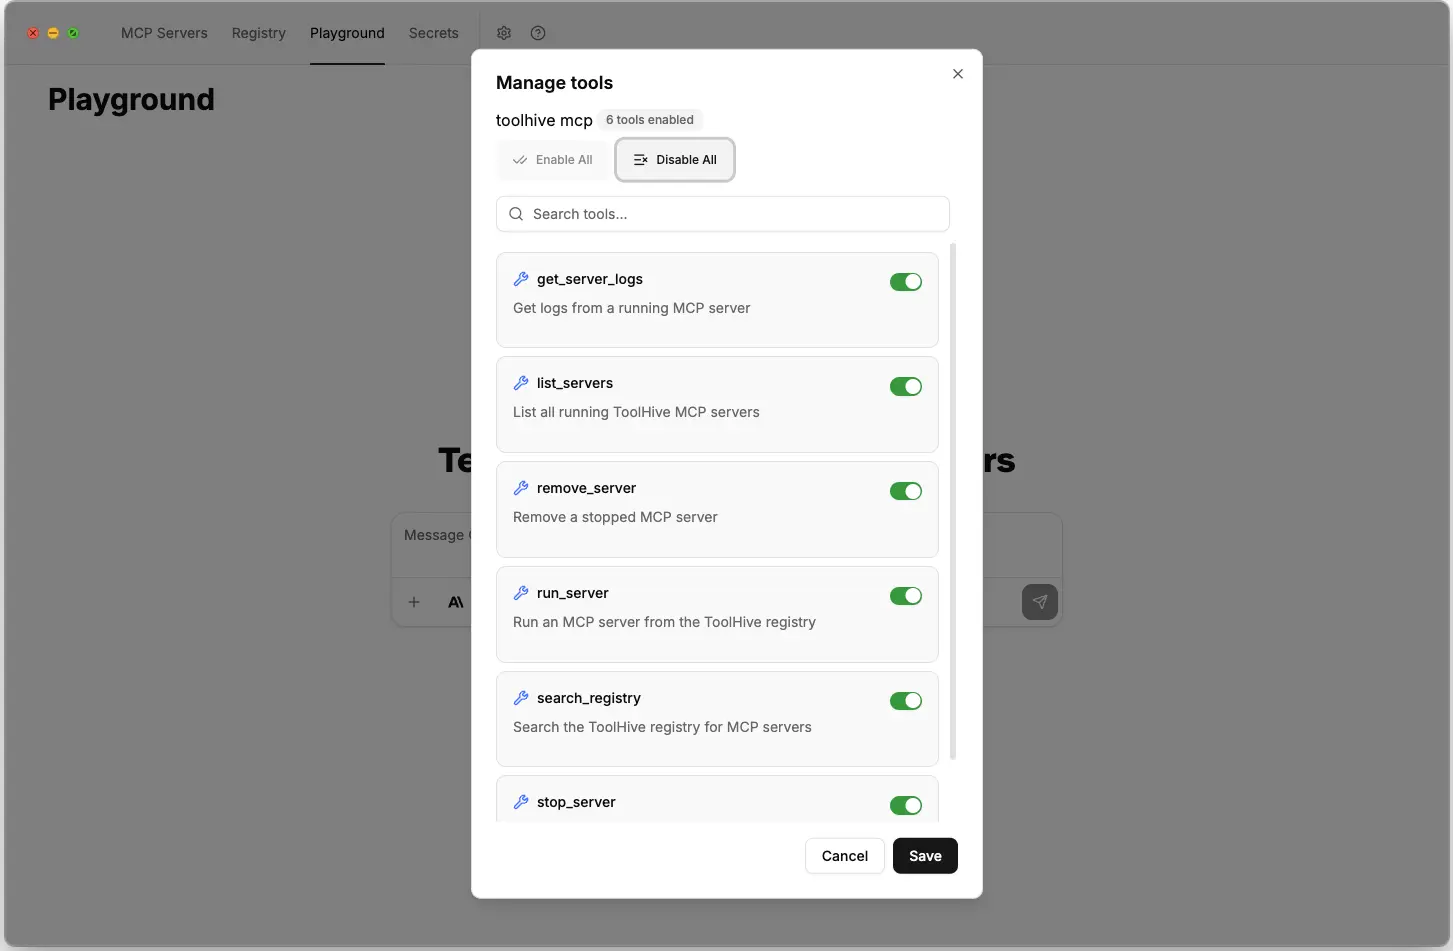This screenshot has height=951, width=1453.
Task: Open the settings gear in the toolbar
Action: click(504, 33)
